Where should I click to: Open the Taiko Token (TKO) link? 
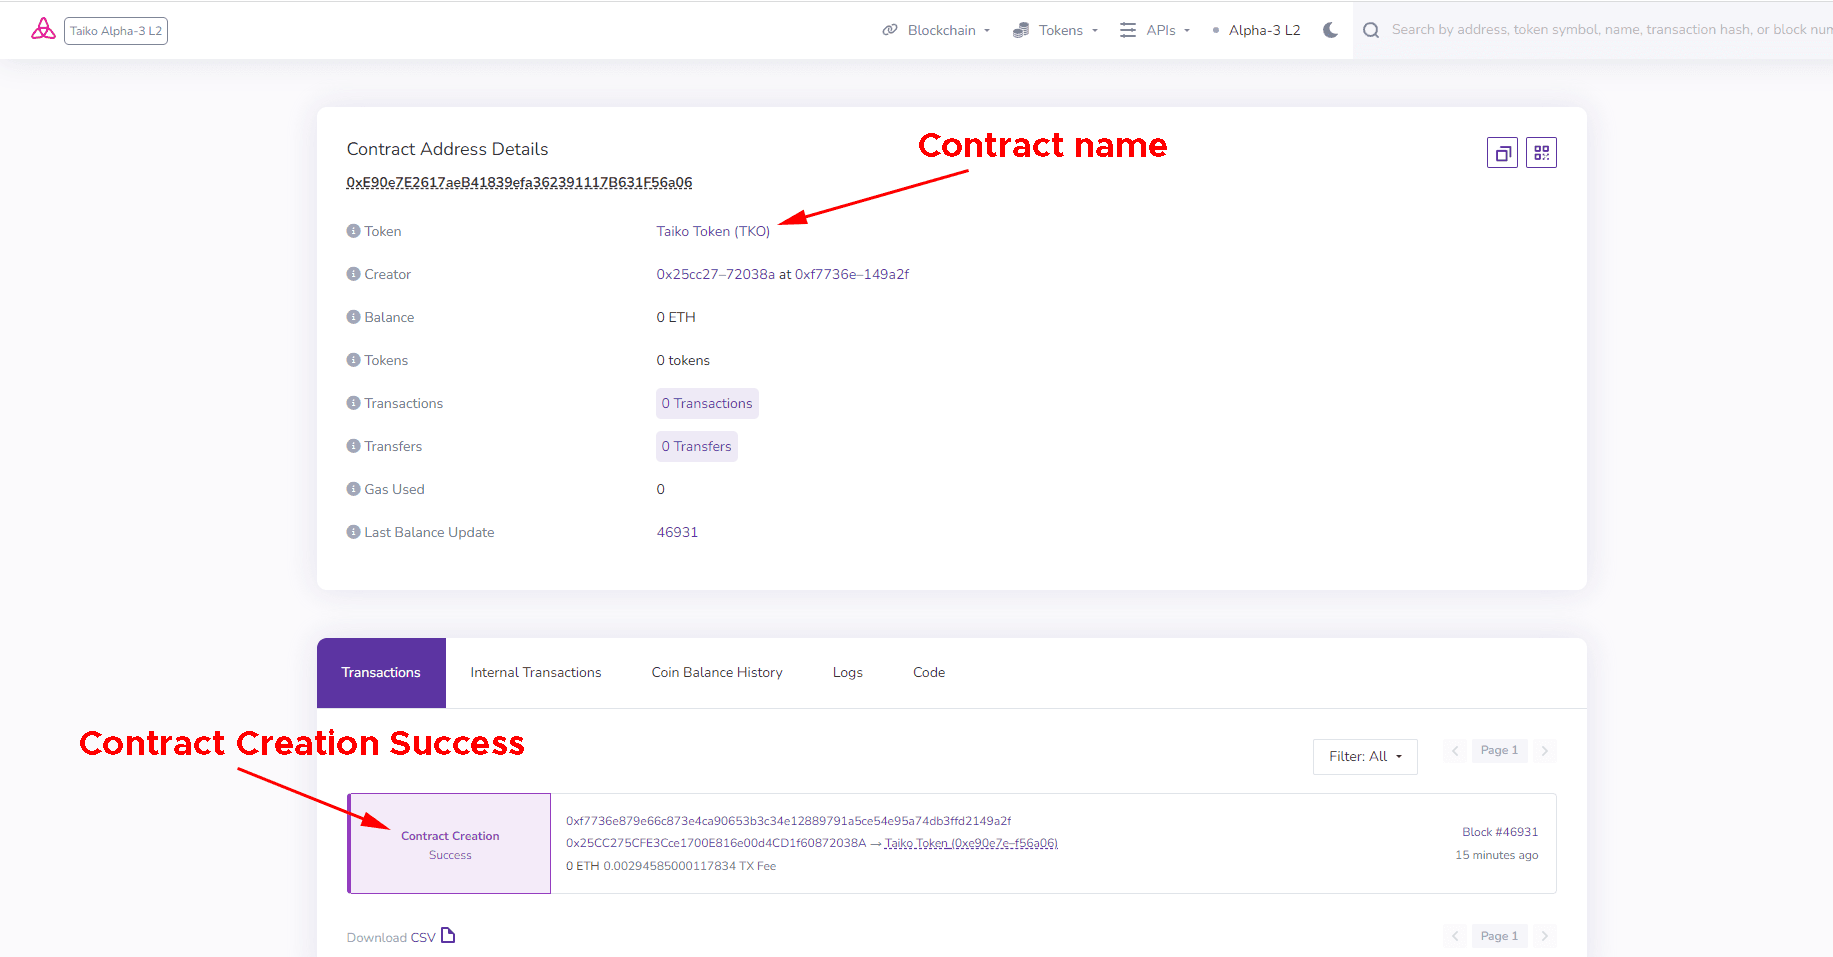713,231
